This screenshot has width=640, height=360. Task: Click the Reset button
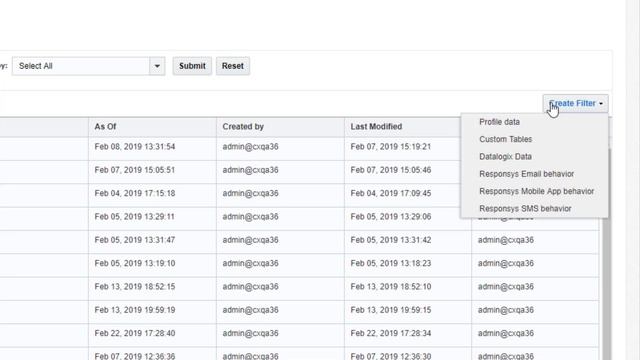pyautogui.click(x=233, y=66)
